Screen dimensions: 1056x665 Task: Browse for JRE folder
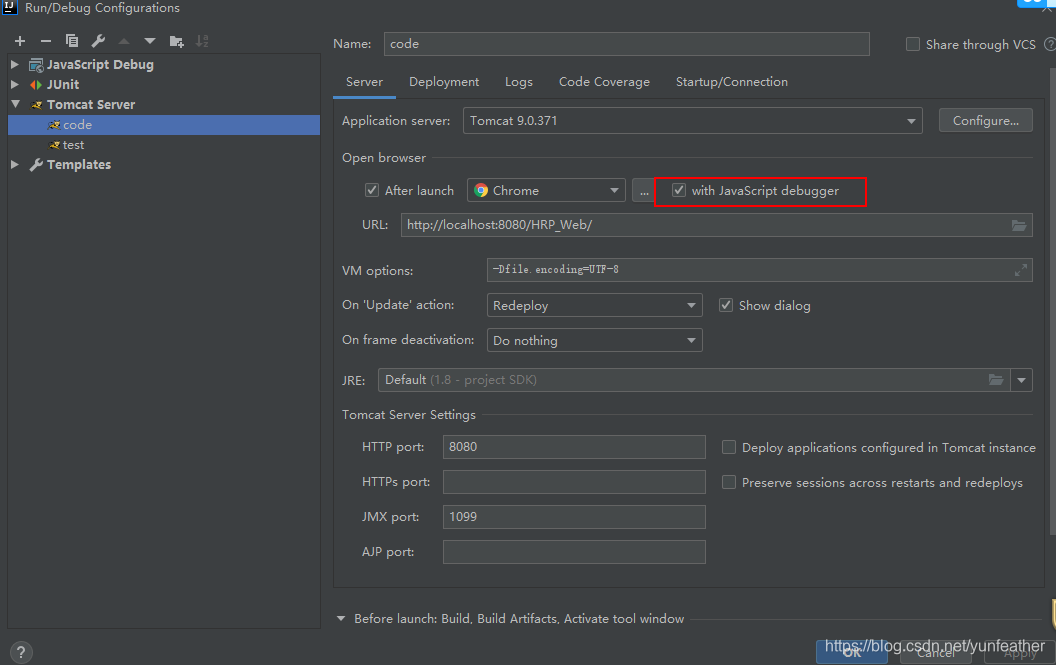point(996,380)
